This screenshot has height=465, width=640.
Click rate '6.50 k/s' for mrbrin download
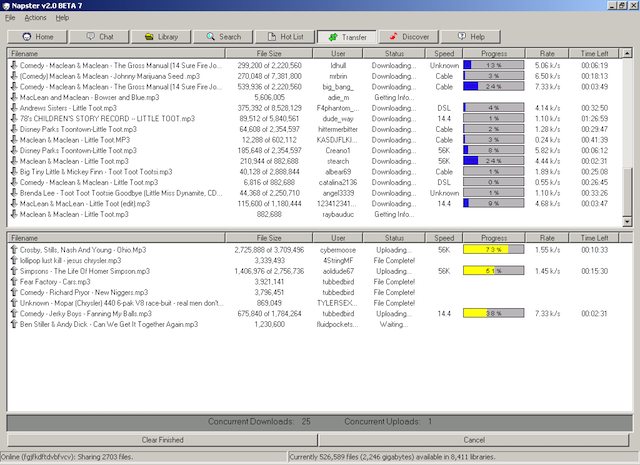click(x=547, y=76)
